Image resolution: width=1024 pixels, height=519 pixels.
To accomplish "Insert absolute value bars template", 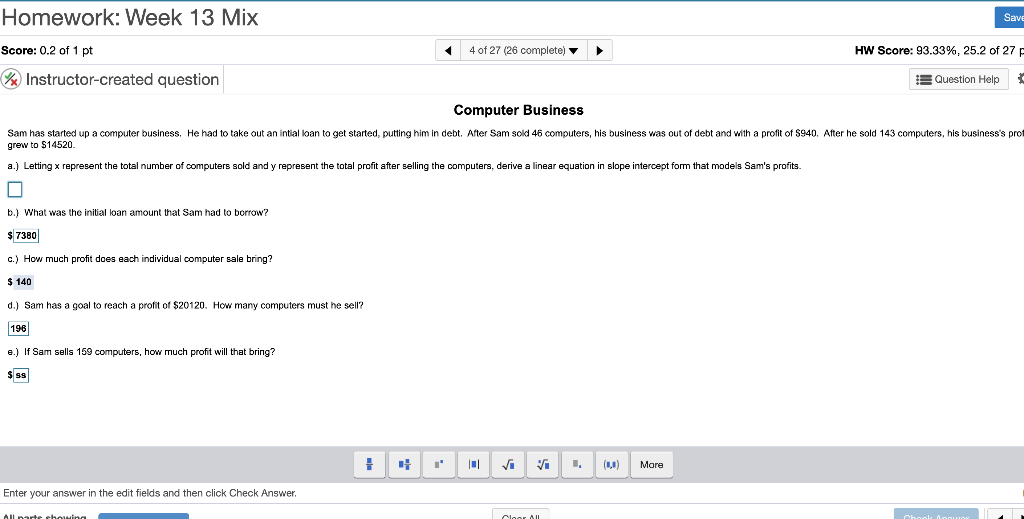I will [x=473, y=465].
